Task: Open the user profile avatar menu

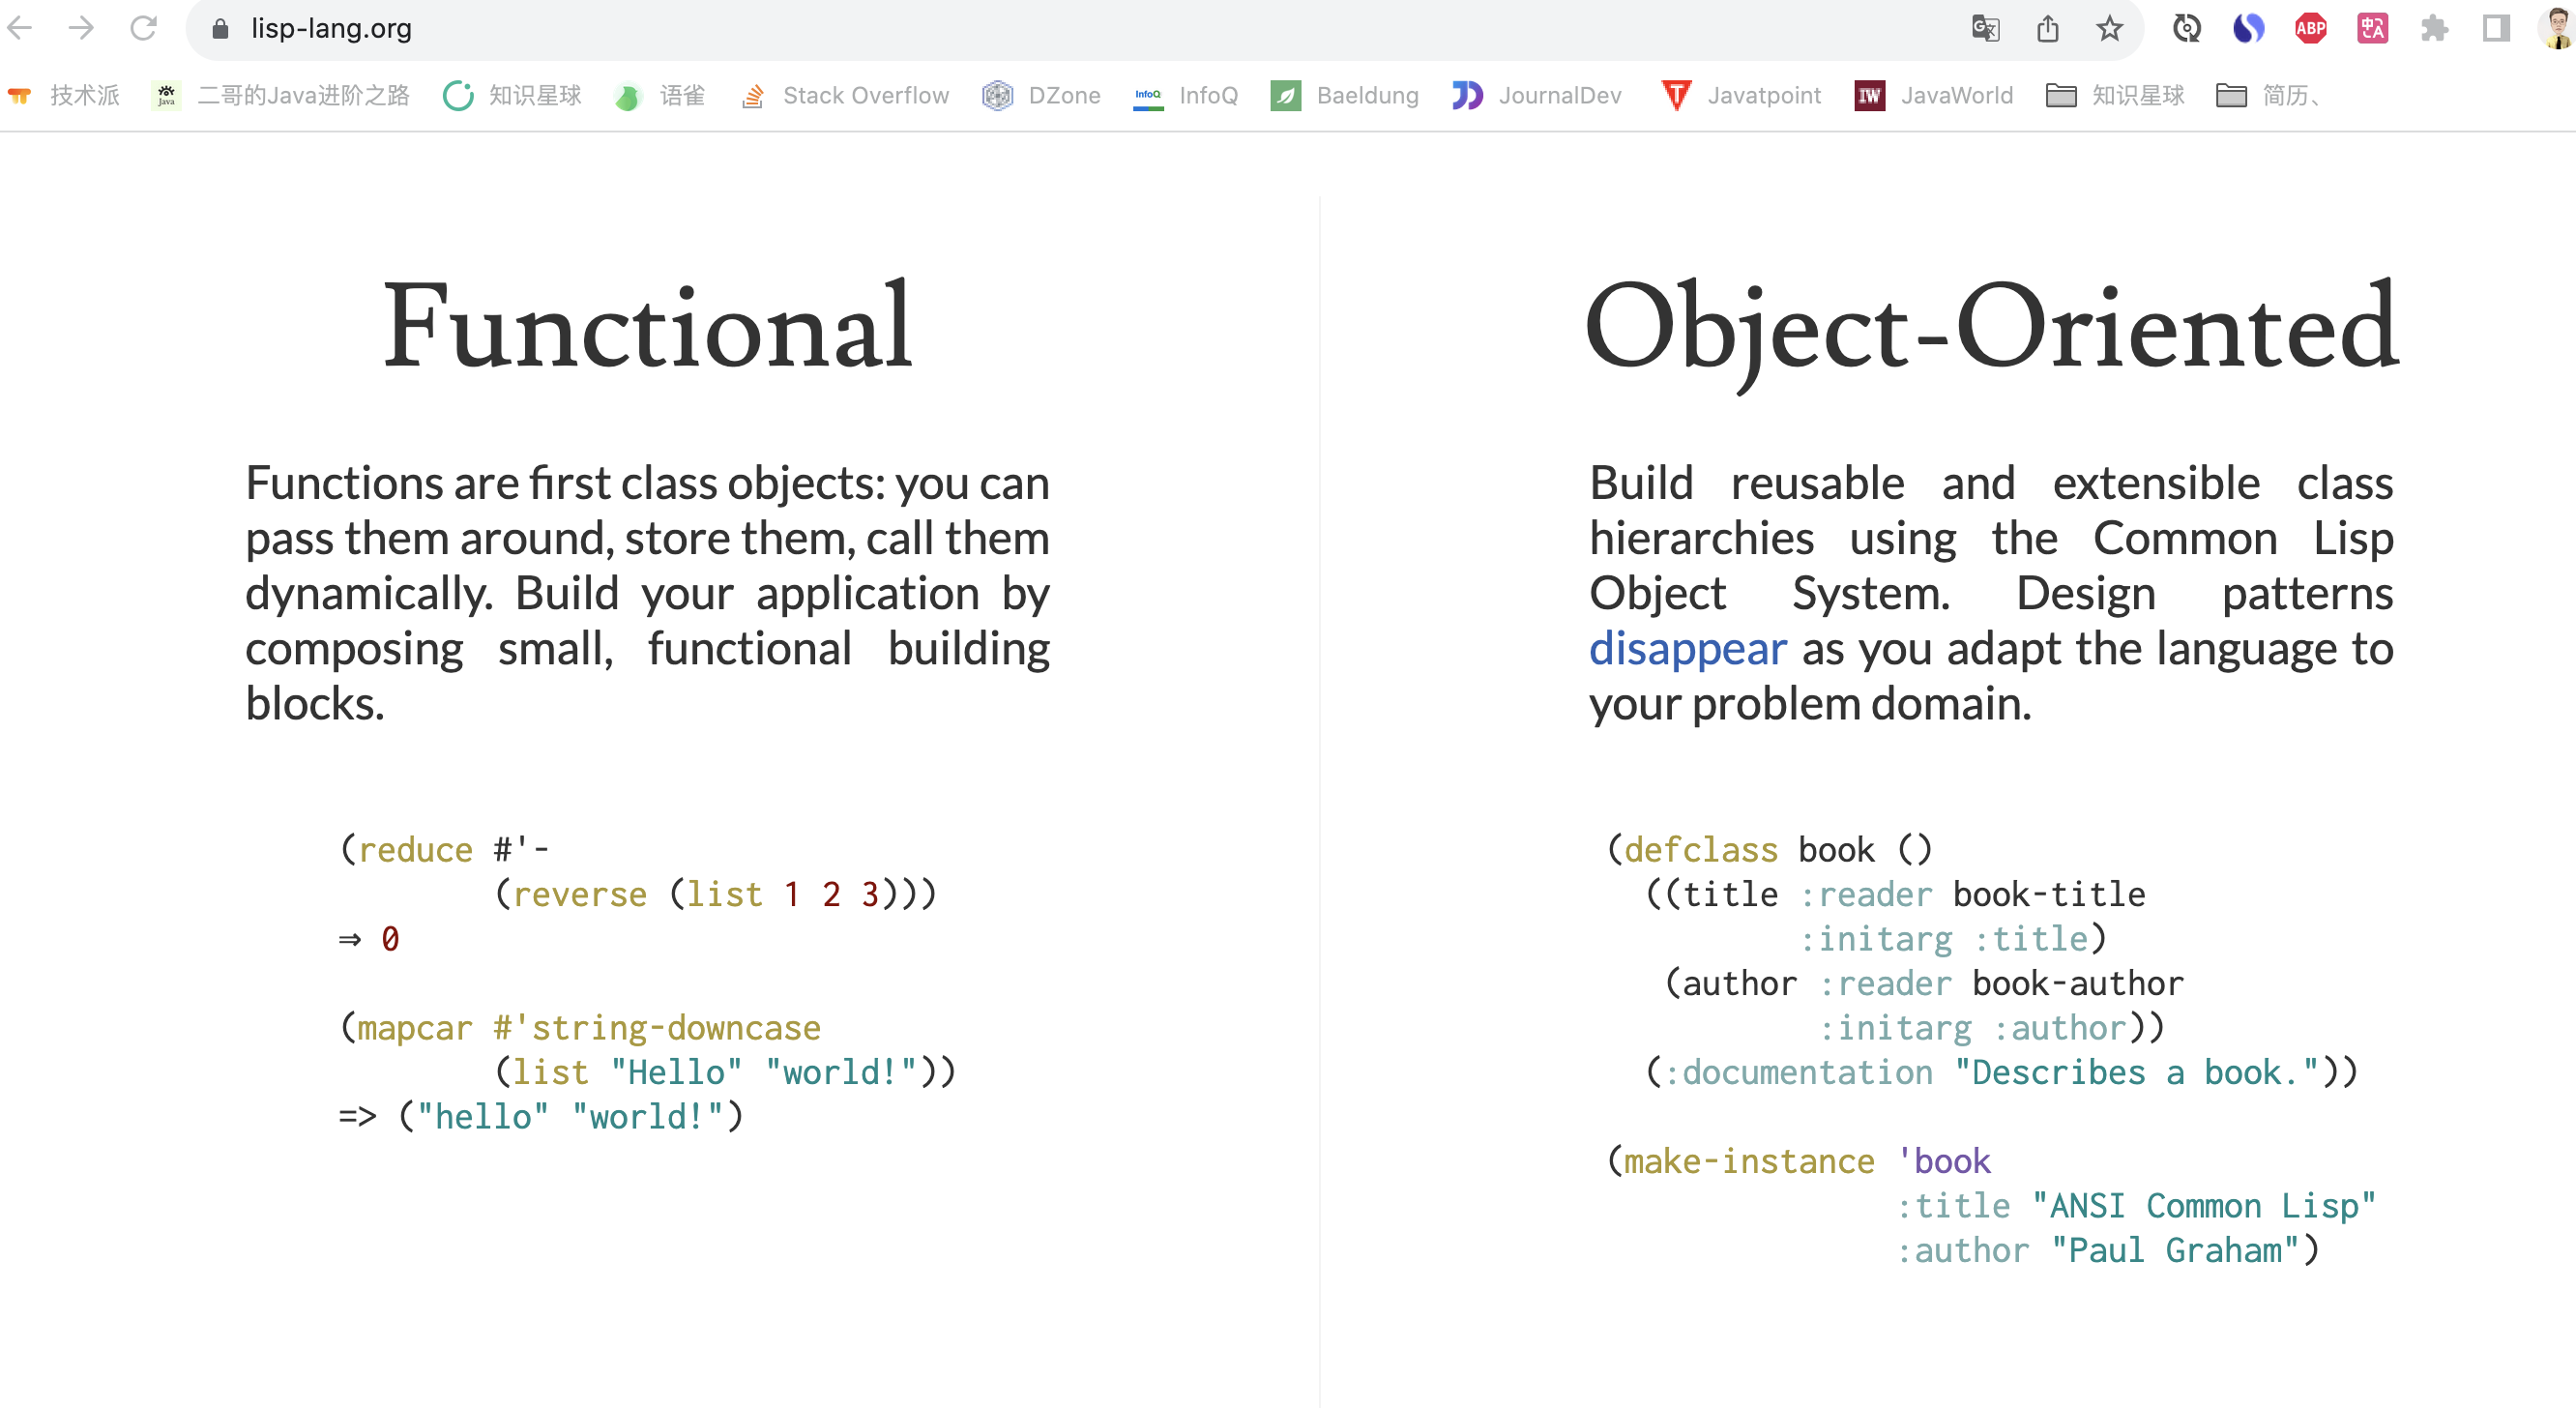Action: click(x=2557, y=28)
